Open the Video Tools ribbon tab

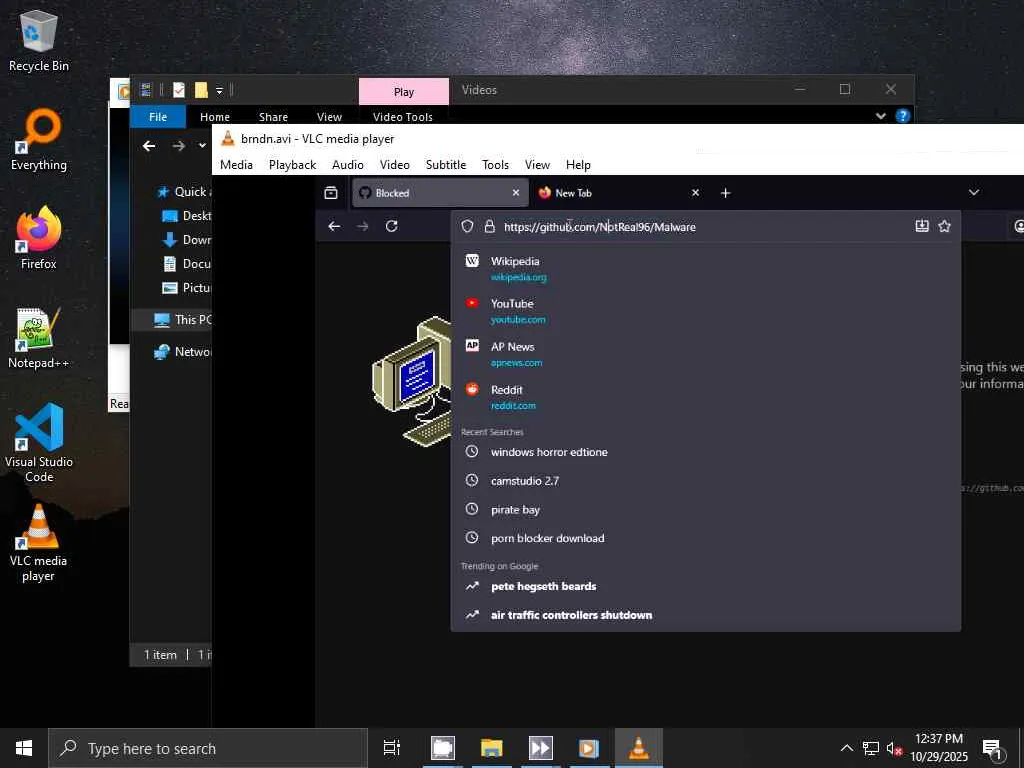[403, 117]
